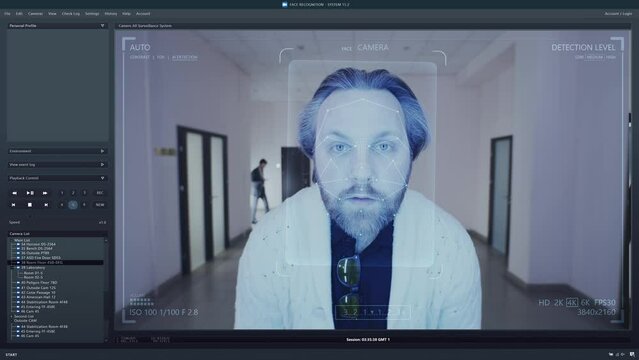Select preset number 1 in Playback Control

click(62, 193)
